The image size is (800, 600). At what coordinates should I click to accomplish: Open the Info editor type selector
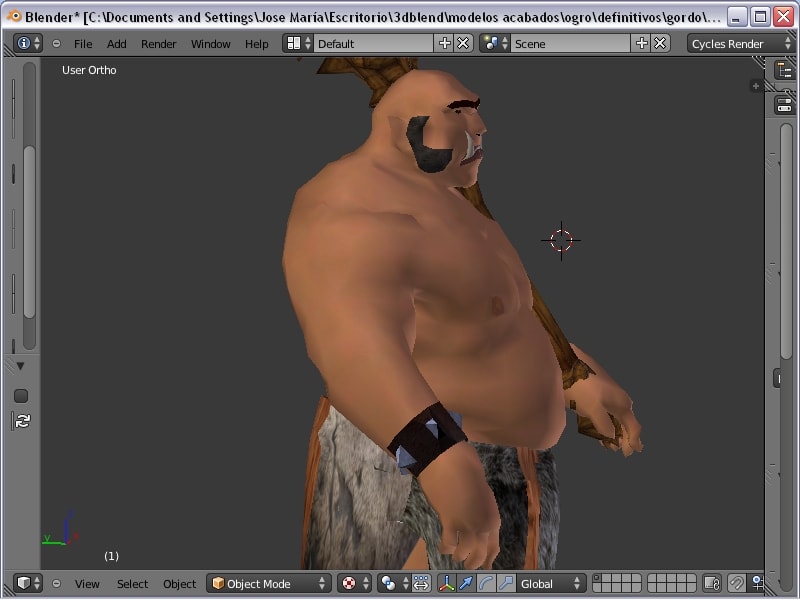27,44
